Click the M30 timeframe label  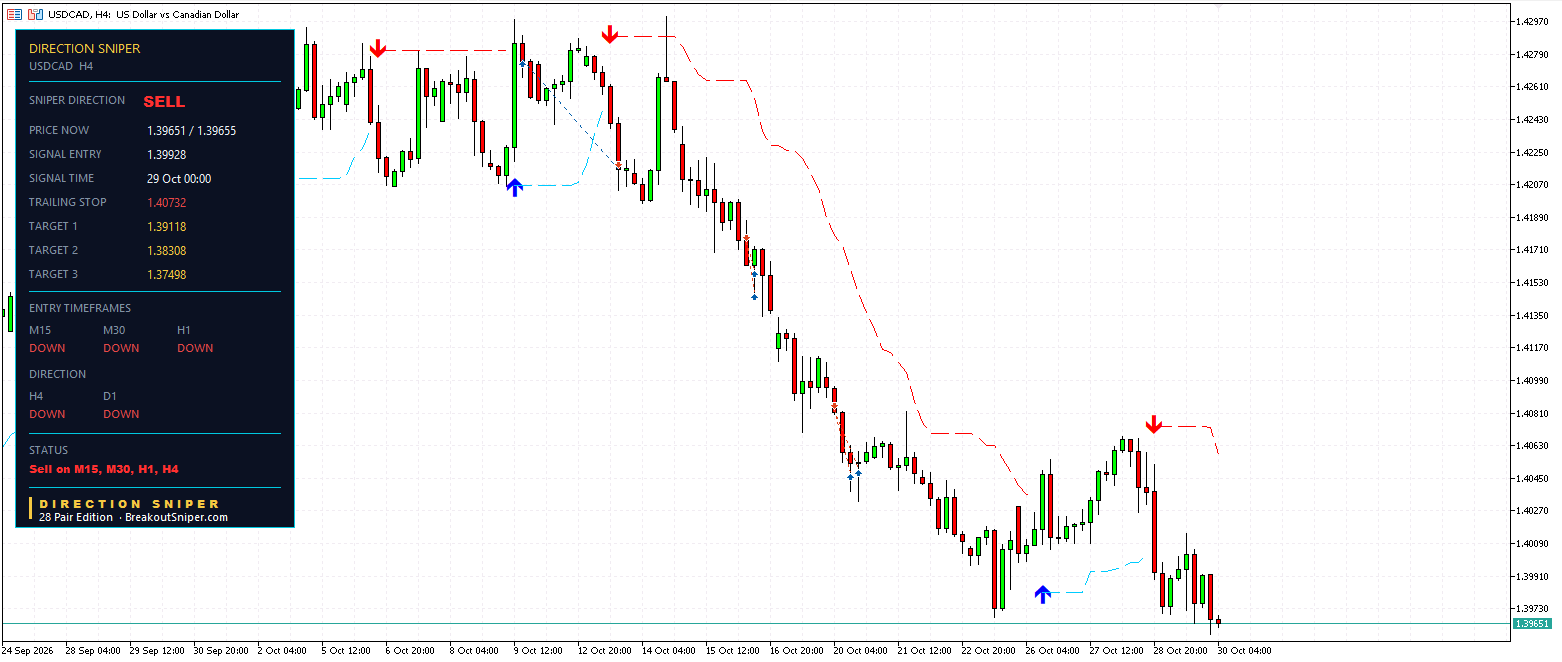click(114, 330)
